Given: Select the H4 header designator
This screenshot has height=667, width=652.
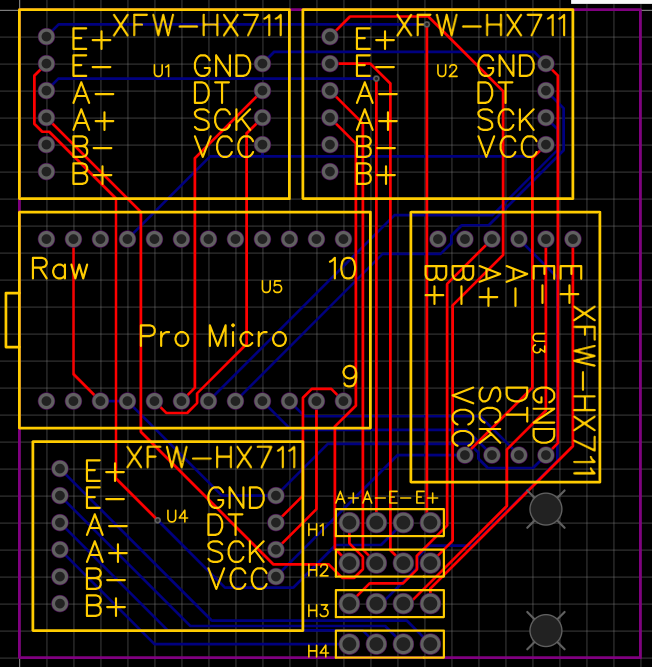Looking at the screenshot, I should 318,651.
